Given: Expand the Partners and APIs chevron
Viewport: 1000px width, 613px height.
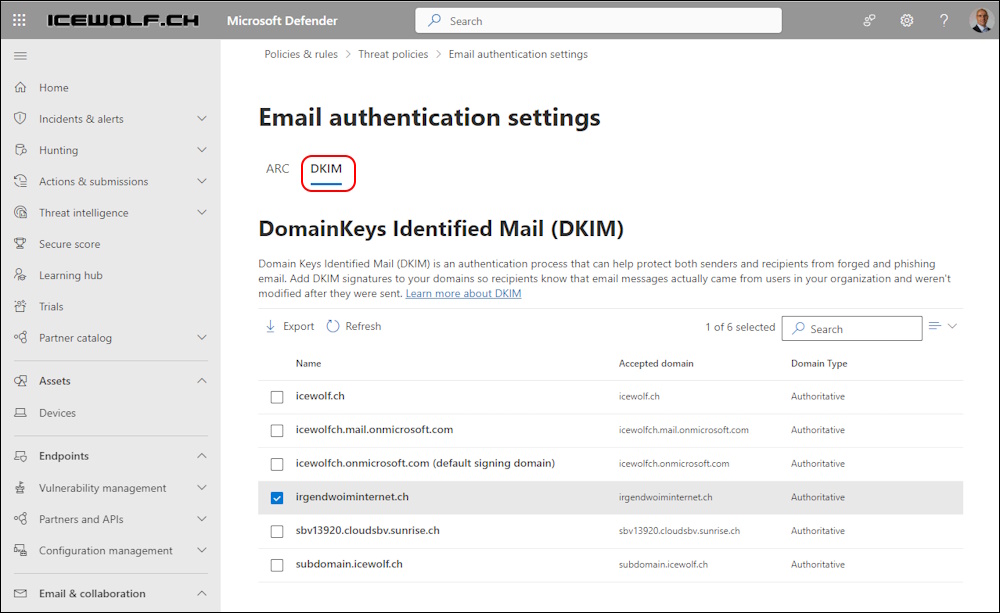Looking at the screenshot, I should pyautogui.click(x=202, y=519).
